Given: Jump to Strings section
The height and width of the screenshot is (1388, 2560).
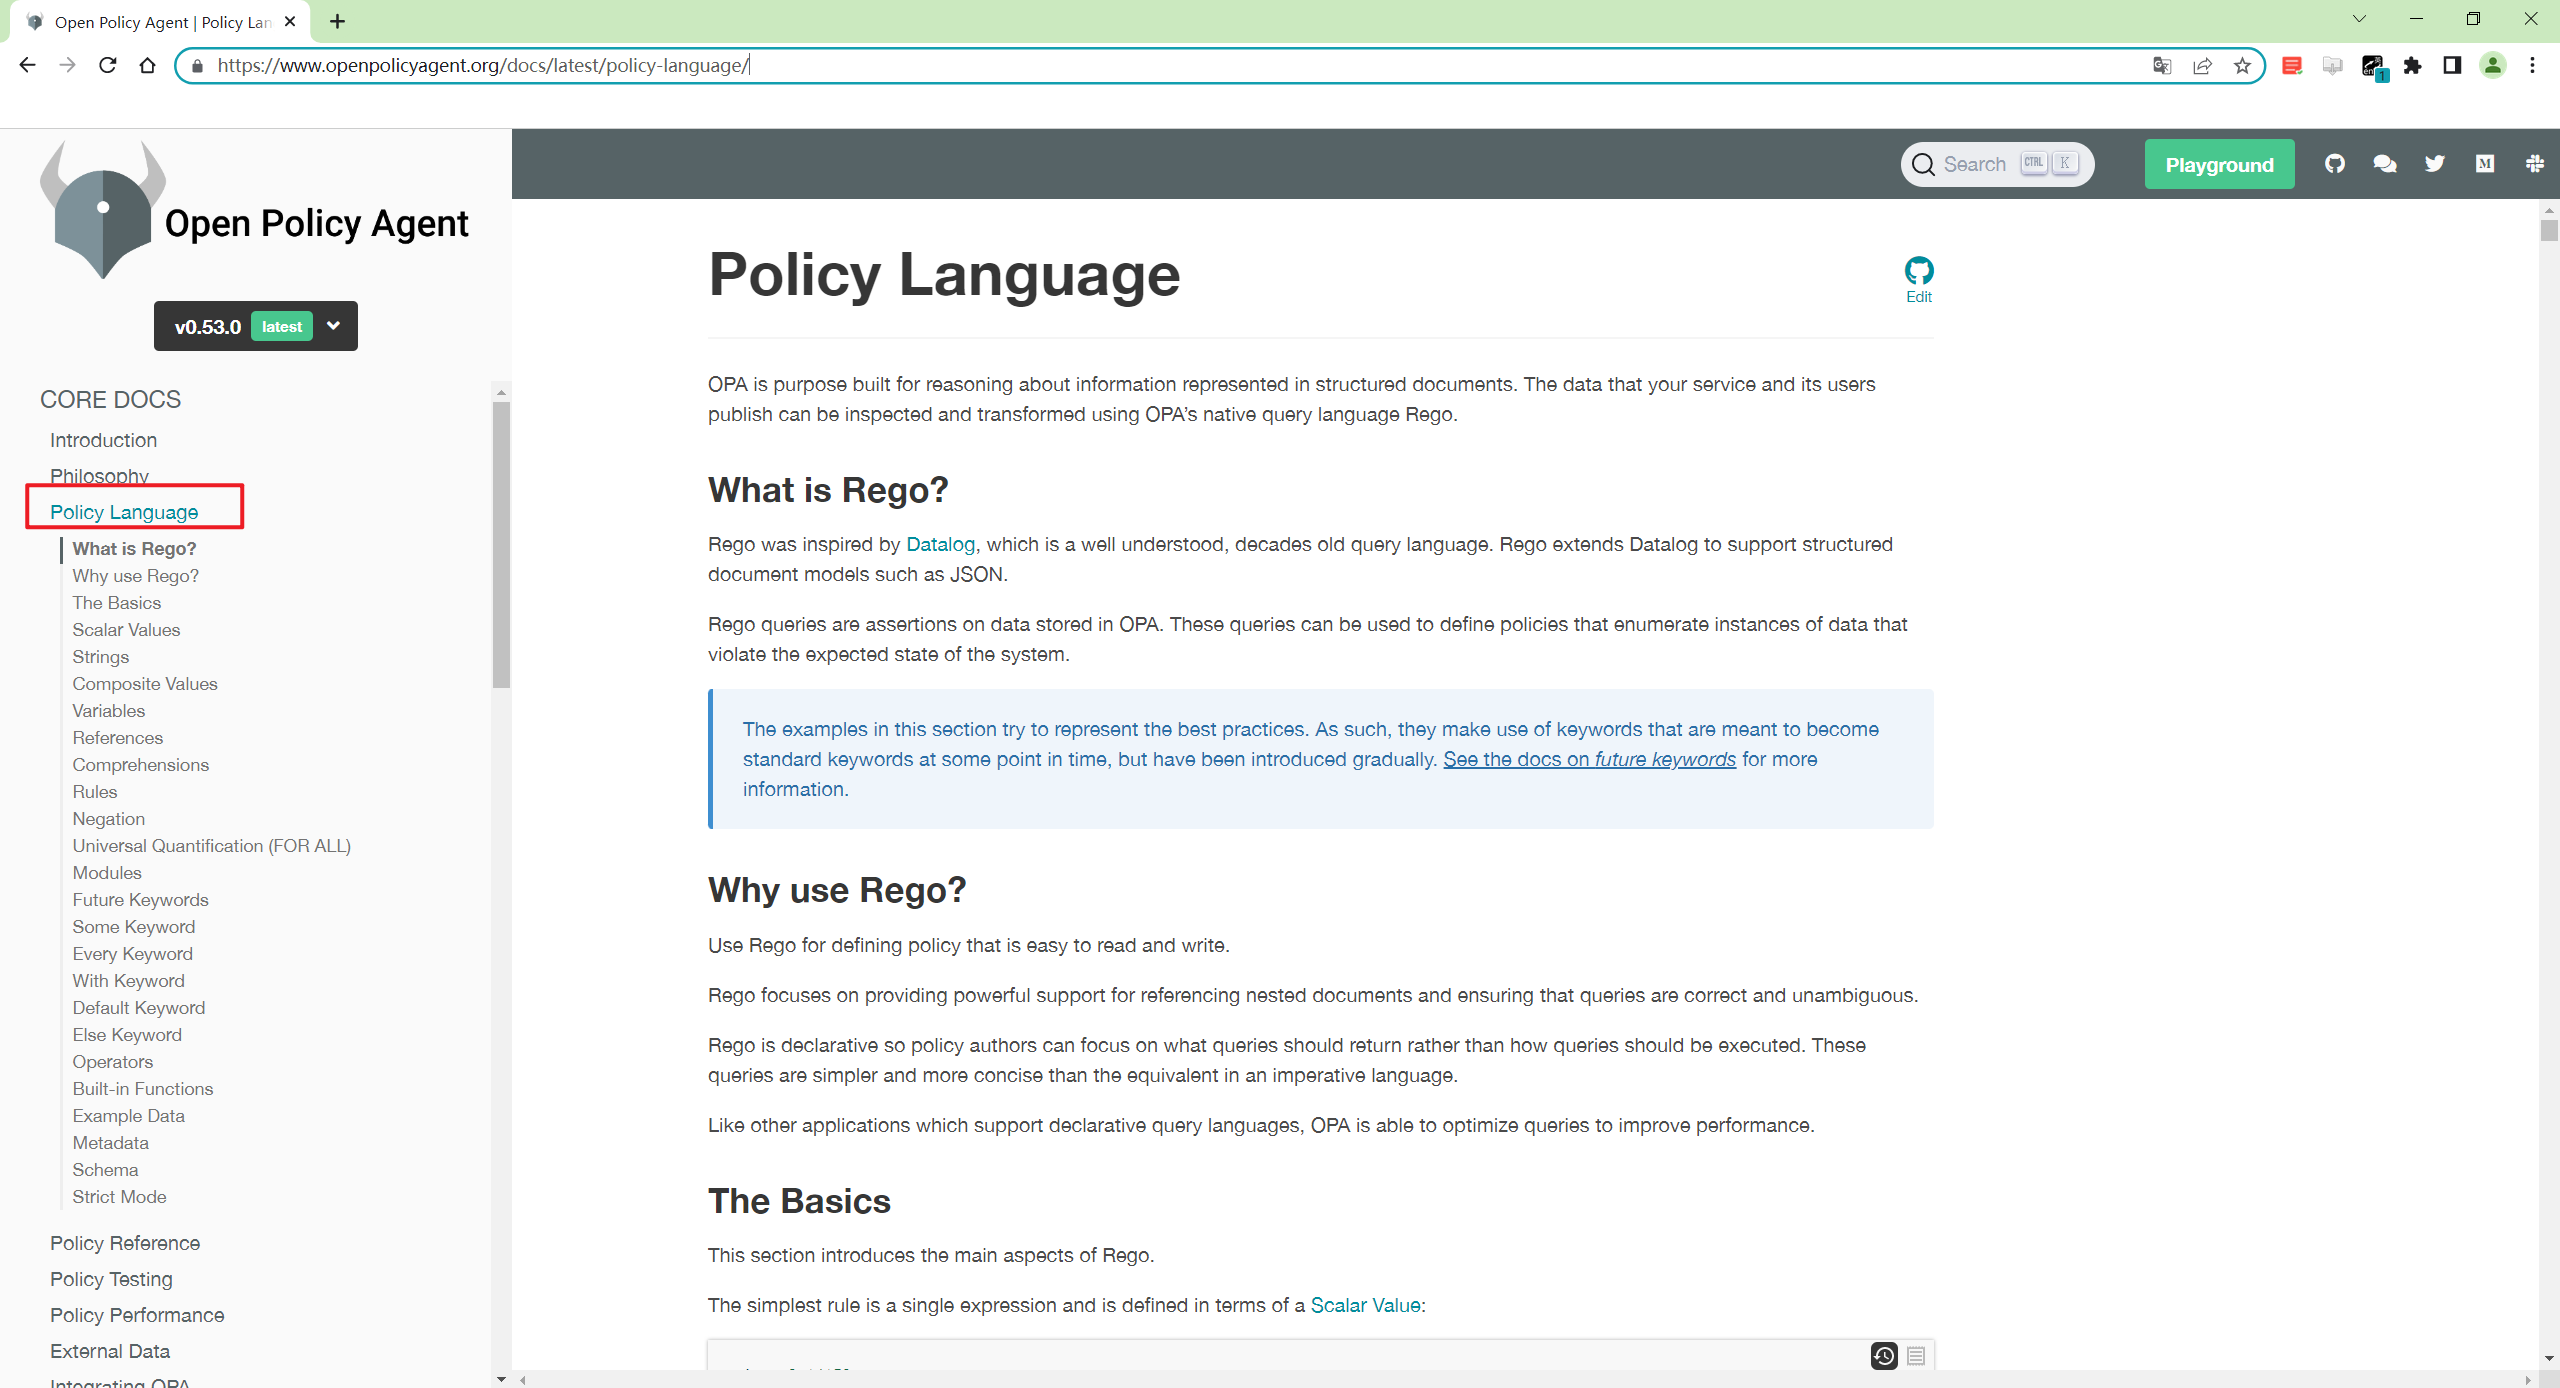Looking at the screenshot, I should click(100, 656).
